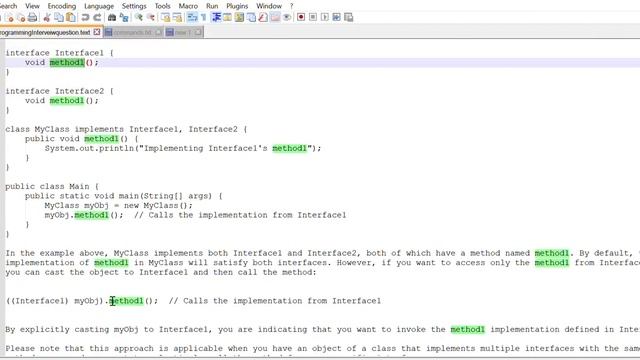Toggle Word wrap in the toolbar
The width and height of the screenshot is (640, 360).
pos(192,17)
